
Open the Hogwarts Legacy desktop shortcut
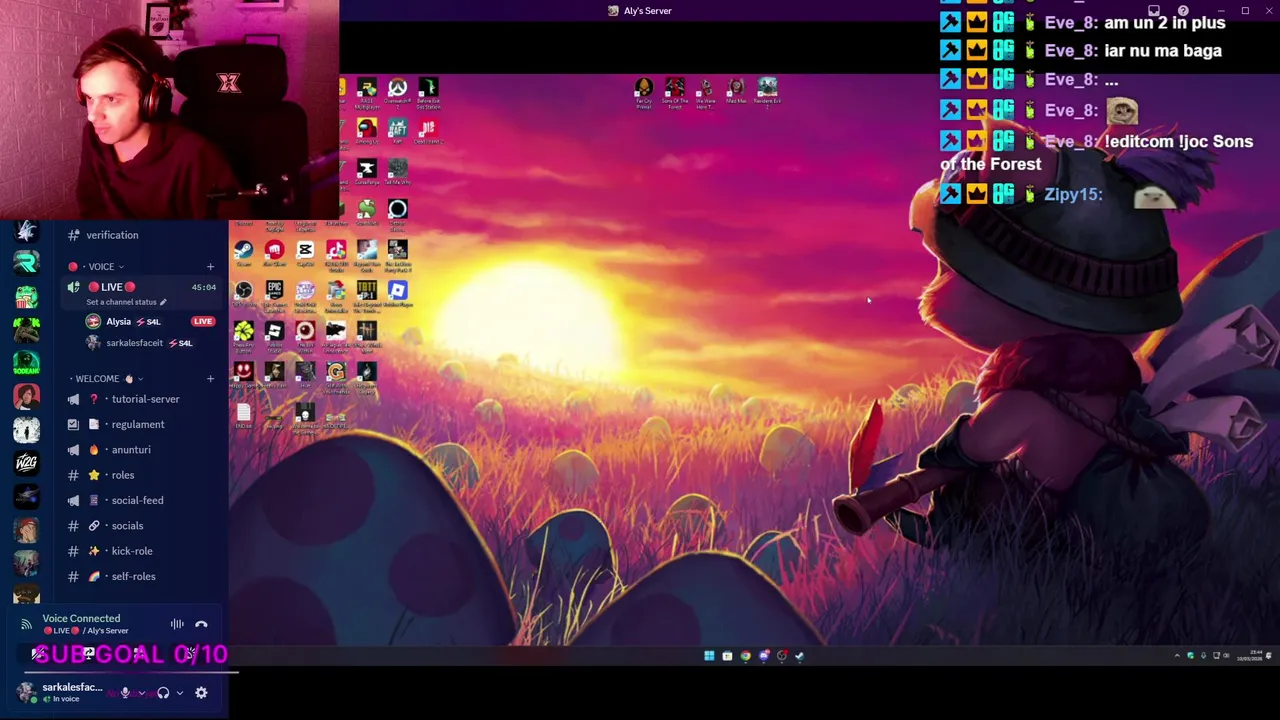coord(367,372)
